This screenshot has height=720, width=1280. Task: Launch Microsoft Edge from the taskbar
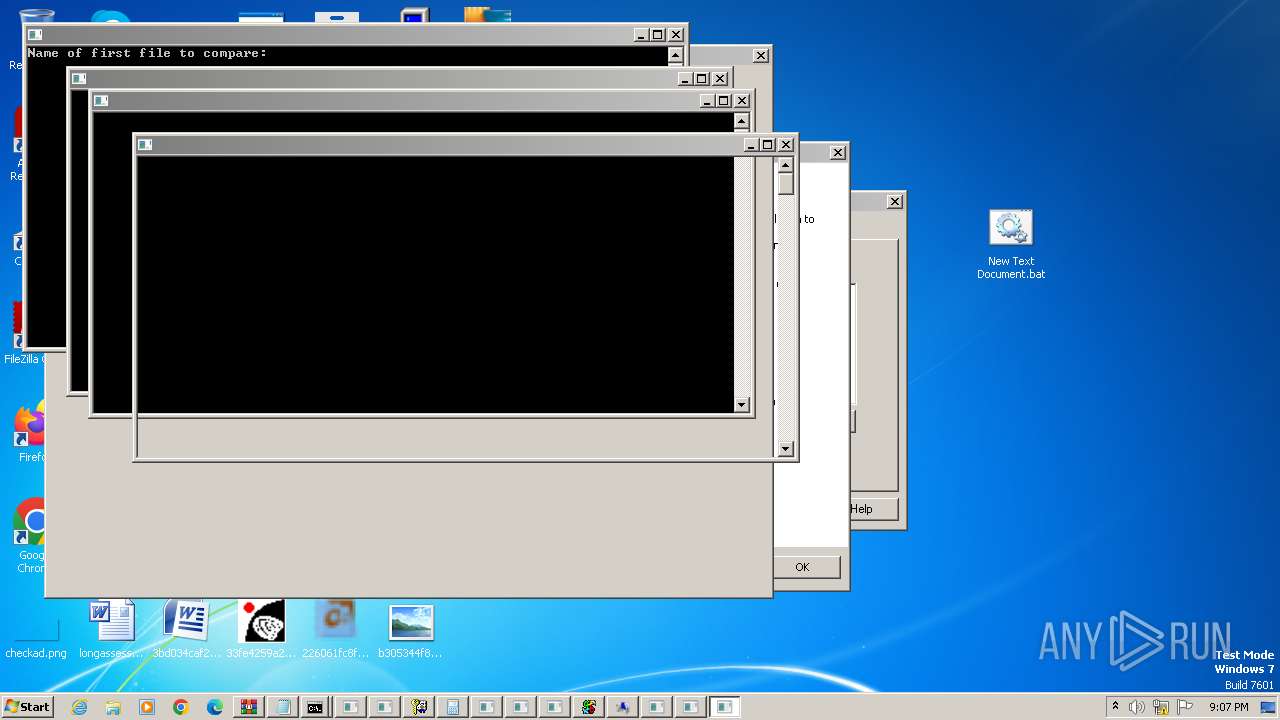[x=215, y=707]
